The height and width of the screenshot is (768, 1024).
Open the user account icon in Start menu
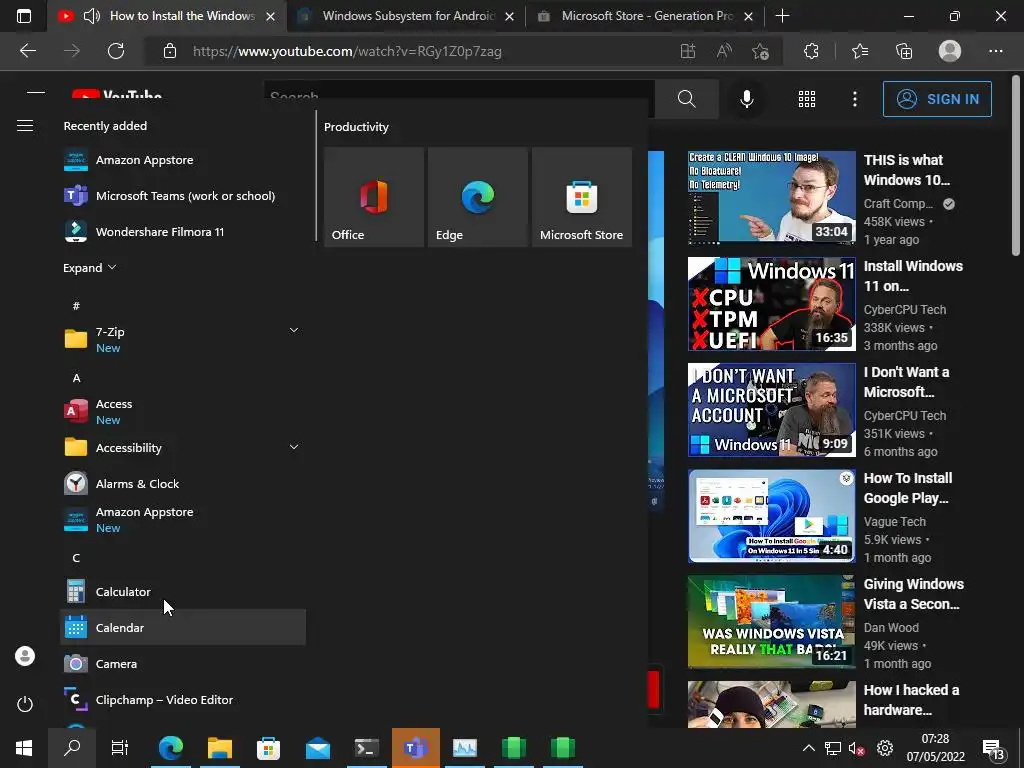(25, 656)
